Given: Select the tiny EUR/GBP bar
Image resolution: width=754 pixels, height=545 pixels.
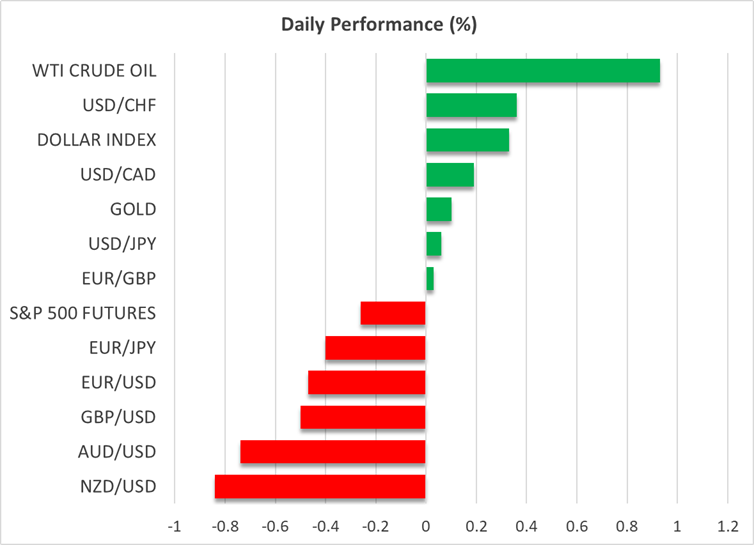Looking at the screenshot, I should (x=429, y=279).
